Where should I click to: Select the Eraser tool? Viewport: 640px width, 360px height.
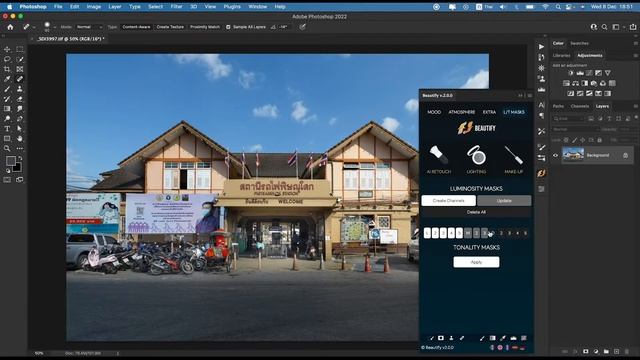(x=20, y=99)
